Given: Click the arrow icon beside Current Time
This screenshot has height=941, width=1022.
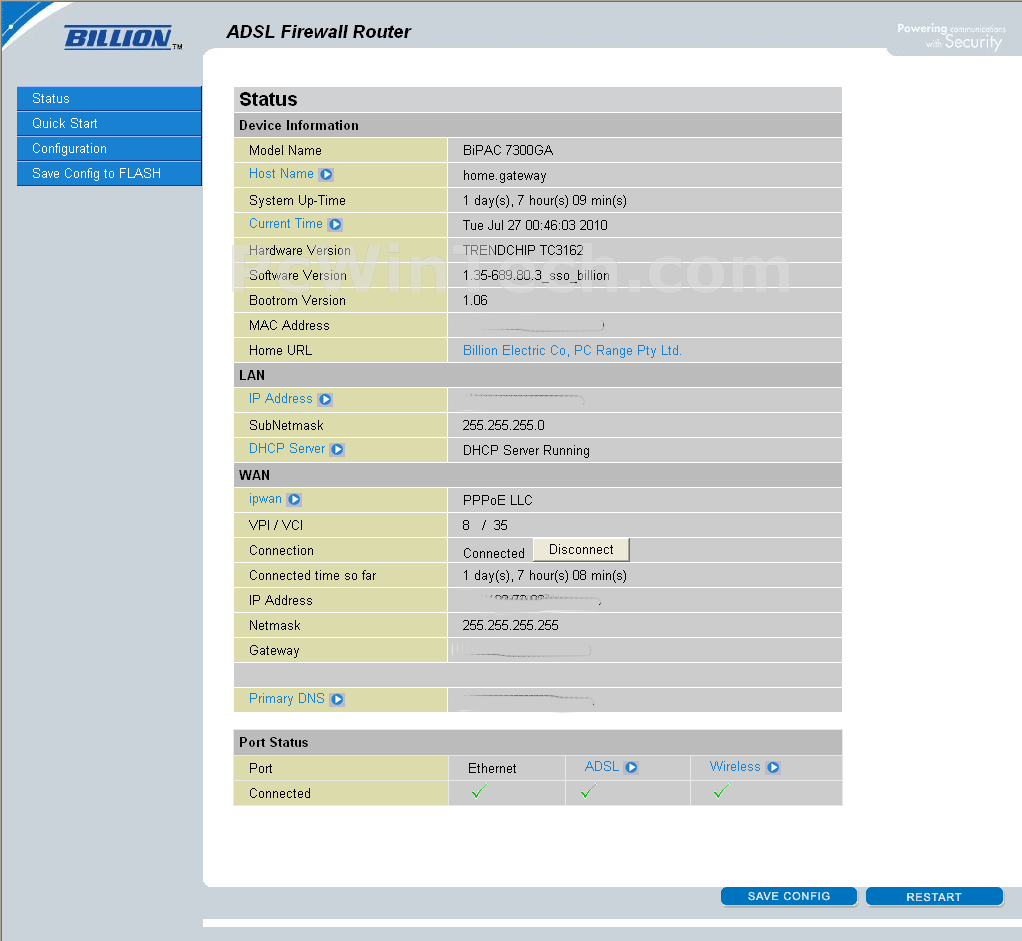Looking at the screenshot, I should coord(335,224).
